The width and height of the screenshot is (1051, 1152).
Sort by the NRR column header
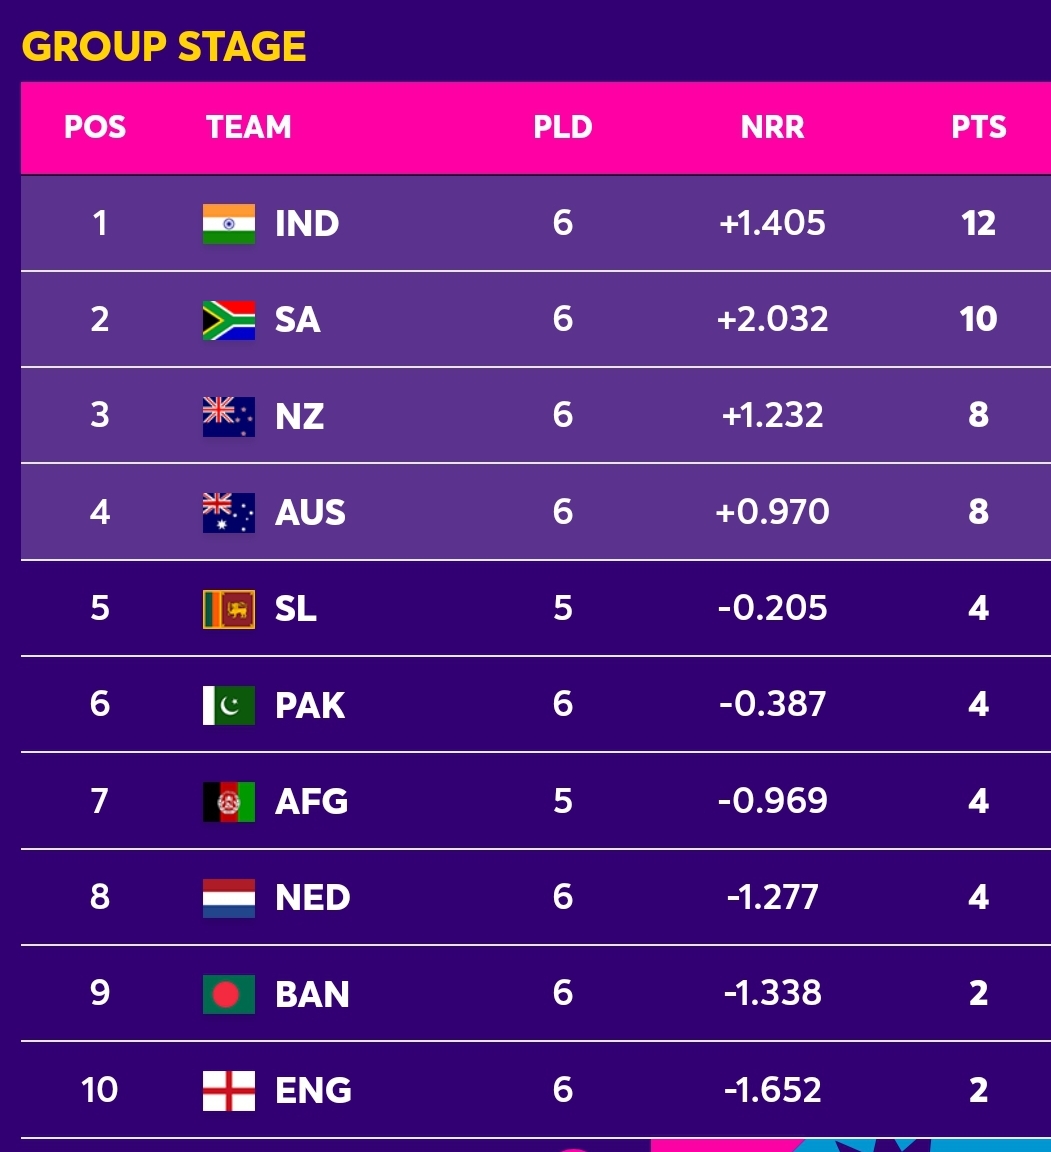772,127
